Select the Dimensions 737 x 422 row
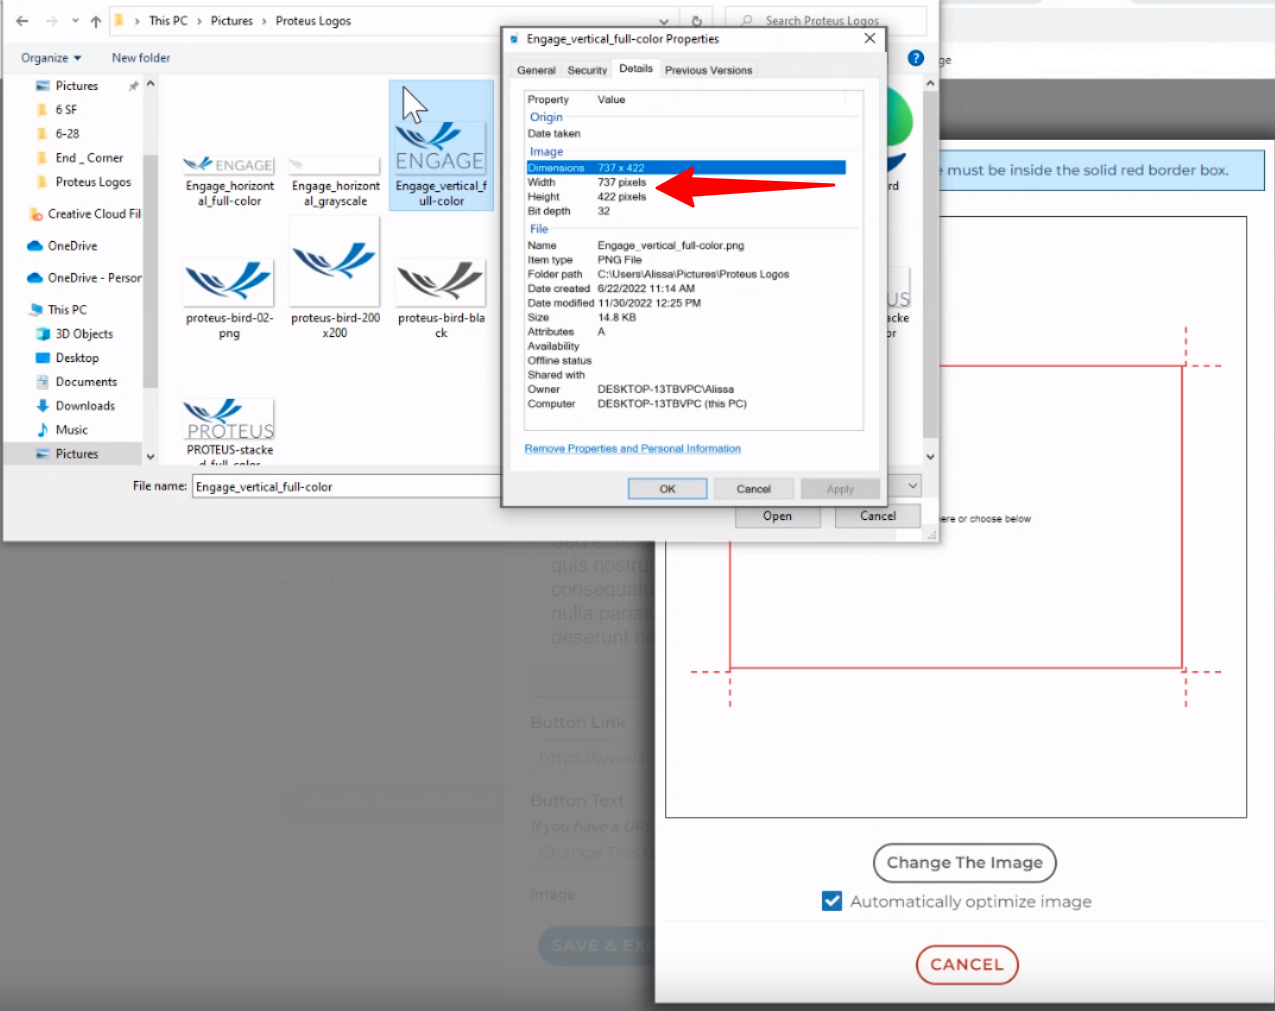1275x1011 pixels. click(x=686, y=168)
